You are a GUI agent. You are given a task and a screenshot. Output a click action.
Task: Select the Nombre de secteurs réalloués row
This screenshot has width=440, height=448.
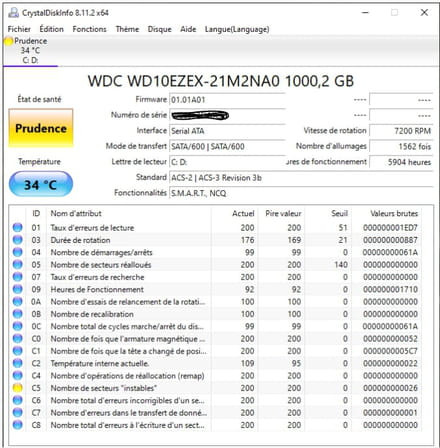tap(216, 265)
